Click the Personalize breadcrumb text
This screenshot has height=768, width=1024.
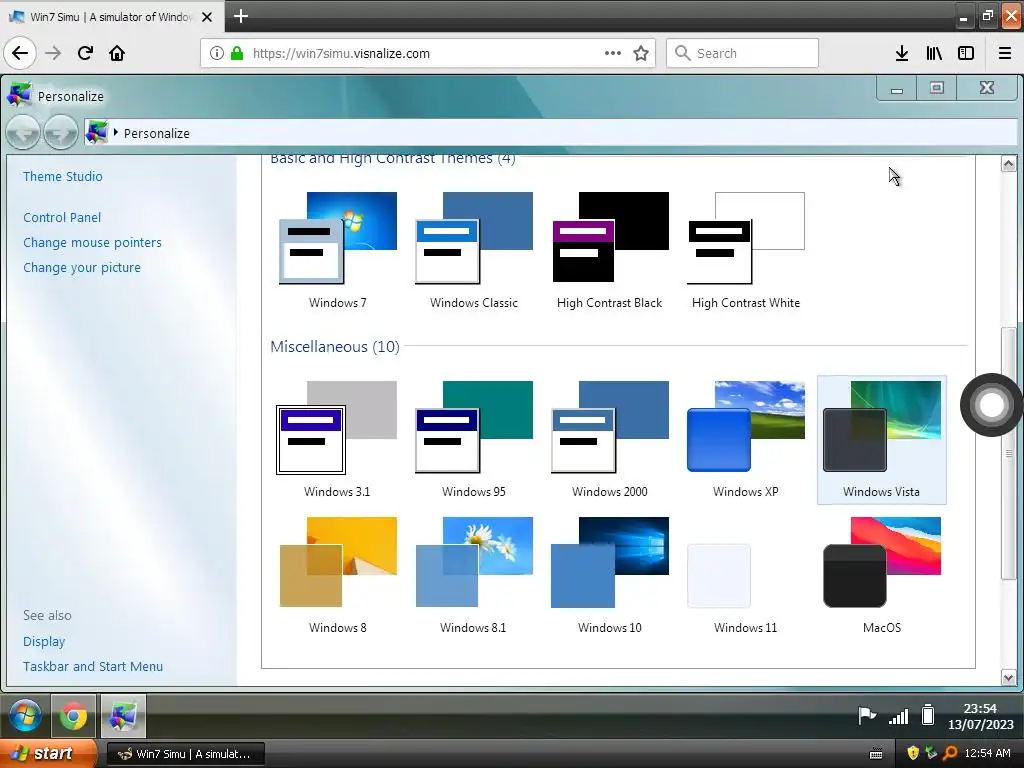tap(157, 133)
